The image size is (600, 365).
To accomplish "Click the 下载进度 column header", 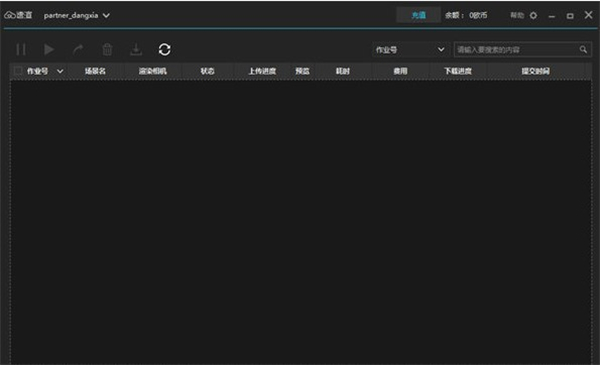I will tap(458, 71).
